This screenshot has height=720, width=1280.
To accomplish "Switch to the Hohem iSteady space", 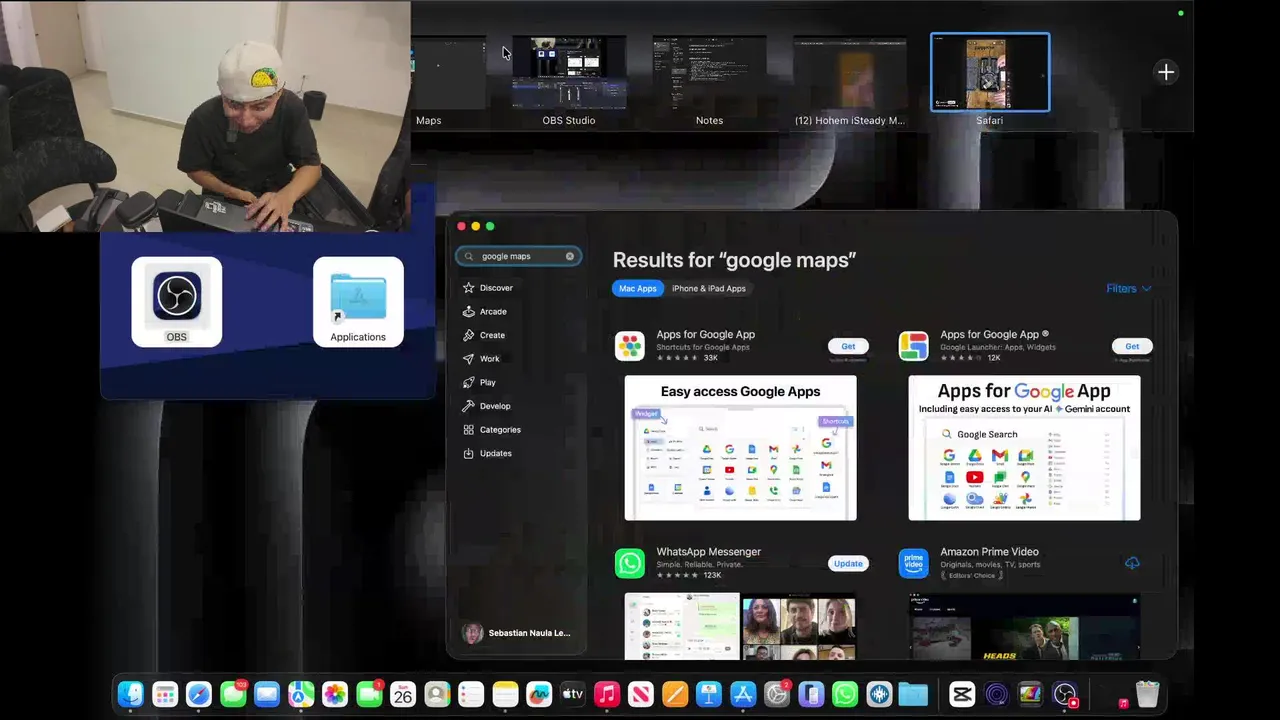I will (850, 72).
